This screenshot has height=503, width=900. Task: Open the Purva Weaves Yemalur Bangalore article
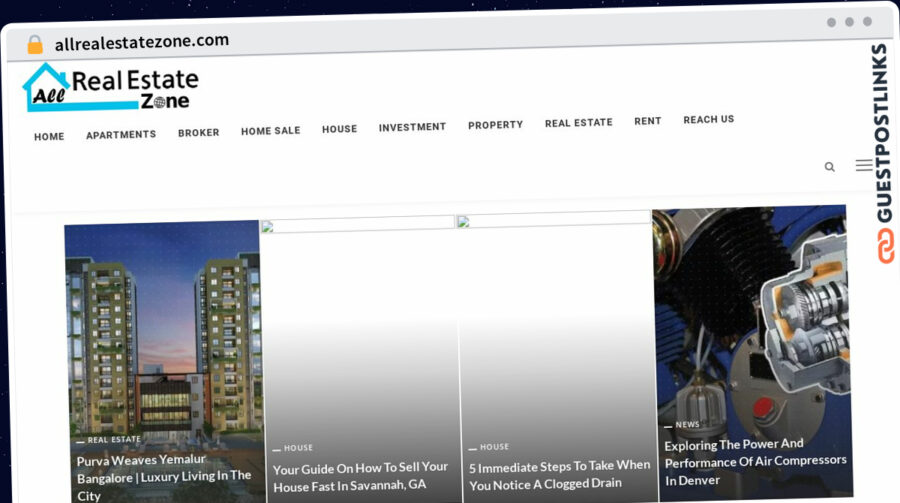tap(164, 477)
